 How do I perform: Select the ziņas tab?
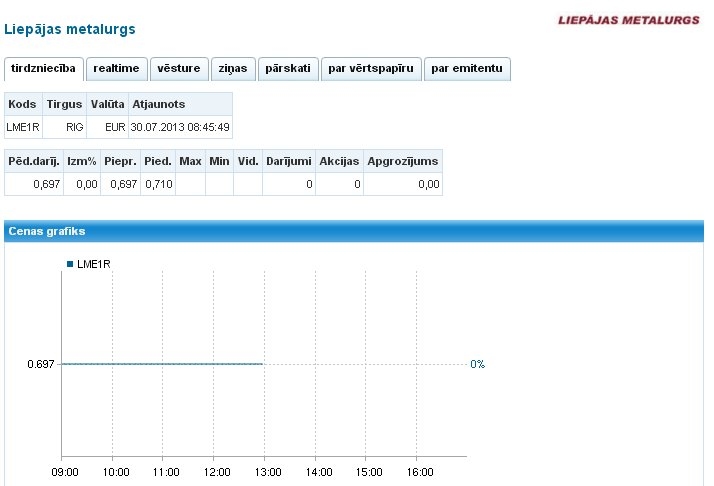233,69
